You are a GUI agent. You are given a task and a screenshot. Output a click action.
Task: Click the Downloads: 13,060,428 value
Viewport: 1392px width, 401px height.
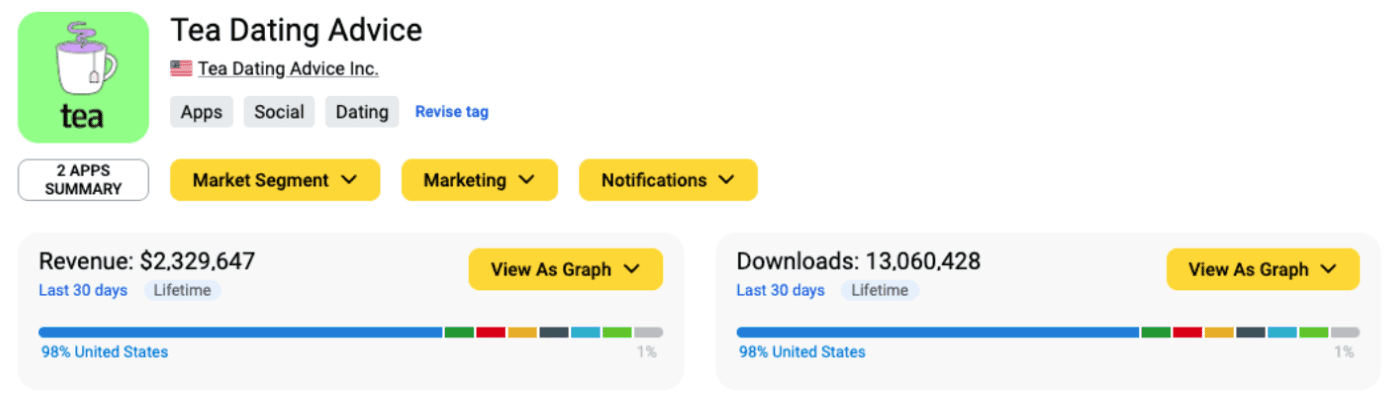pyautogui.click(x=859, y=262)
